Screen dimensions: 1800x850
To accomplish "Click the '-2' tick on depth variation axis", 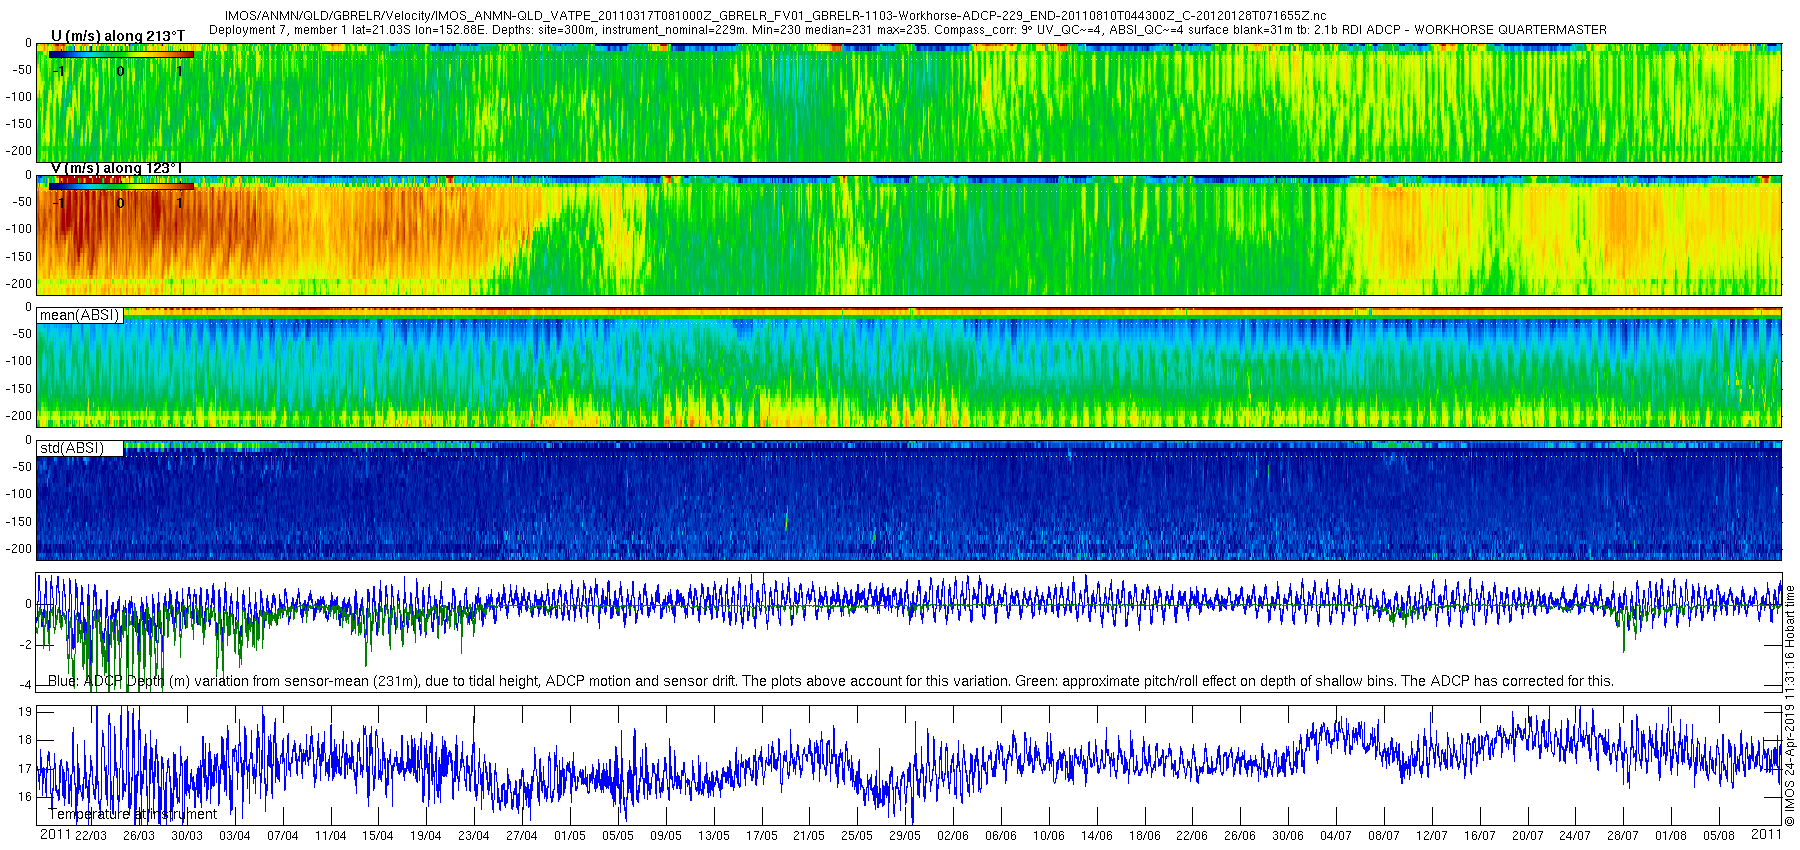I will tap(26, 645).
